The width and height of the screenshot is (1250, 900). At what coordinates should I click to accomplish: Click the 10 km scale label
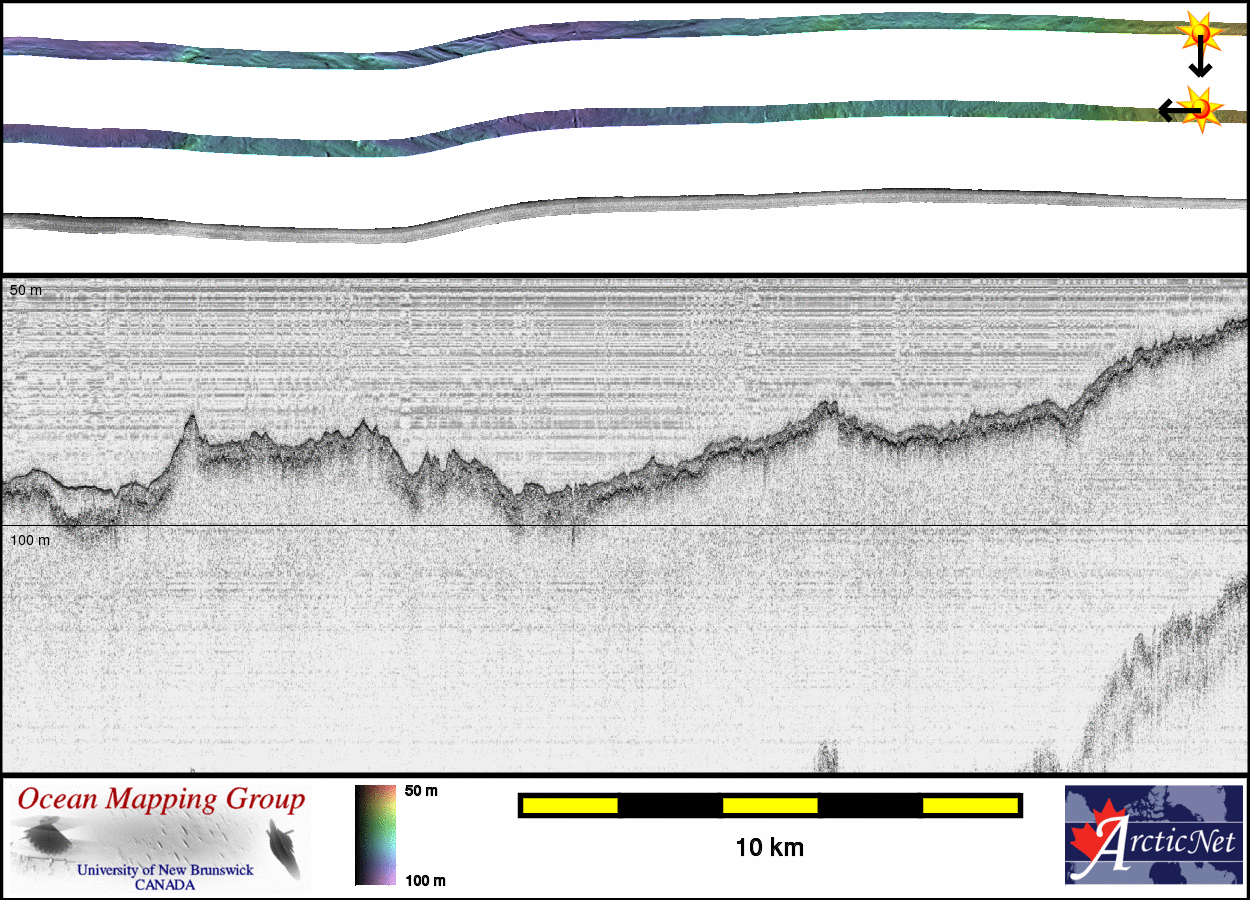[x=769, y=848]
